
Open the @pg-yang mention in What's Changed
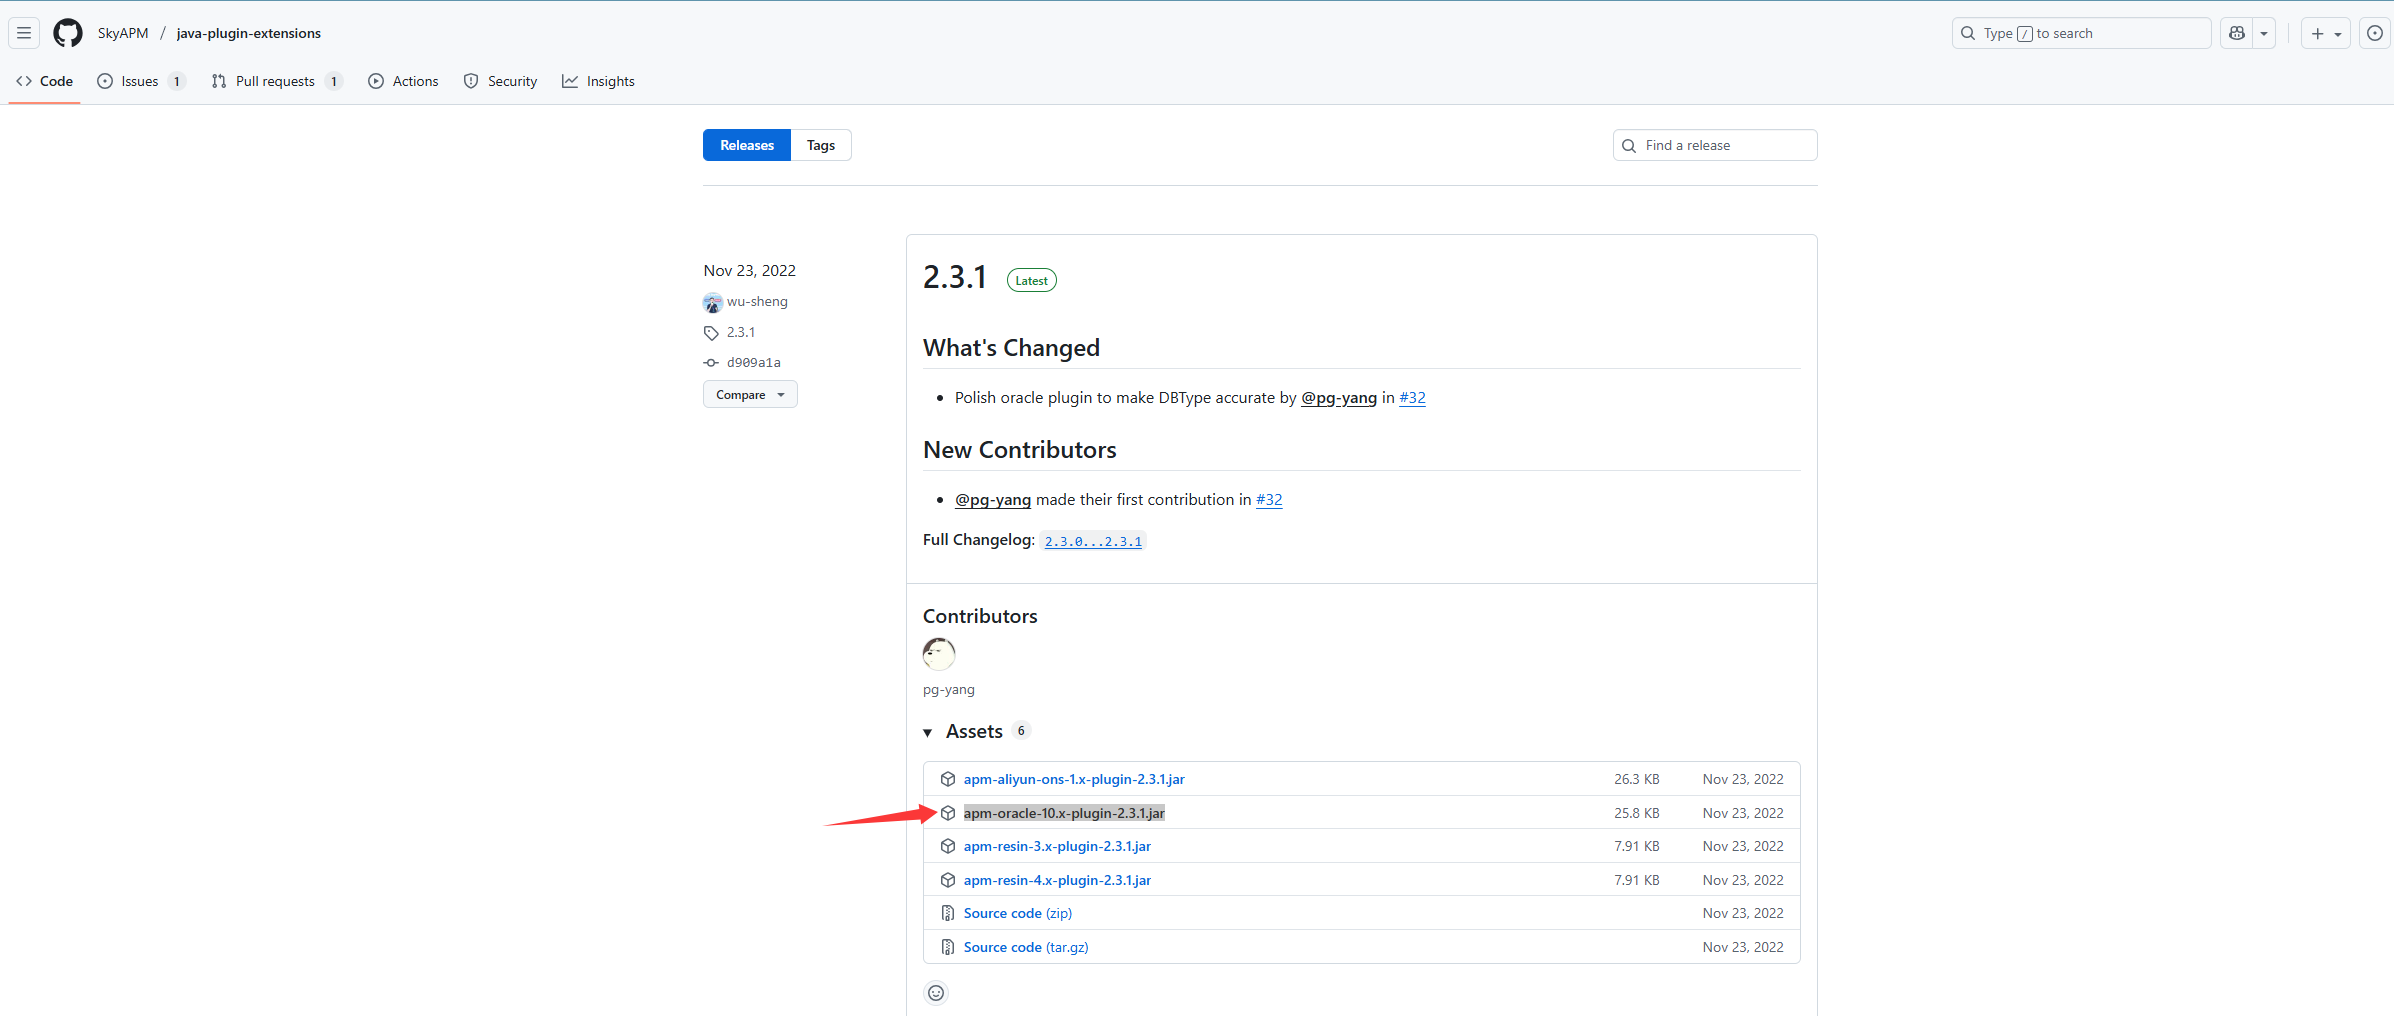1339,397
